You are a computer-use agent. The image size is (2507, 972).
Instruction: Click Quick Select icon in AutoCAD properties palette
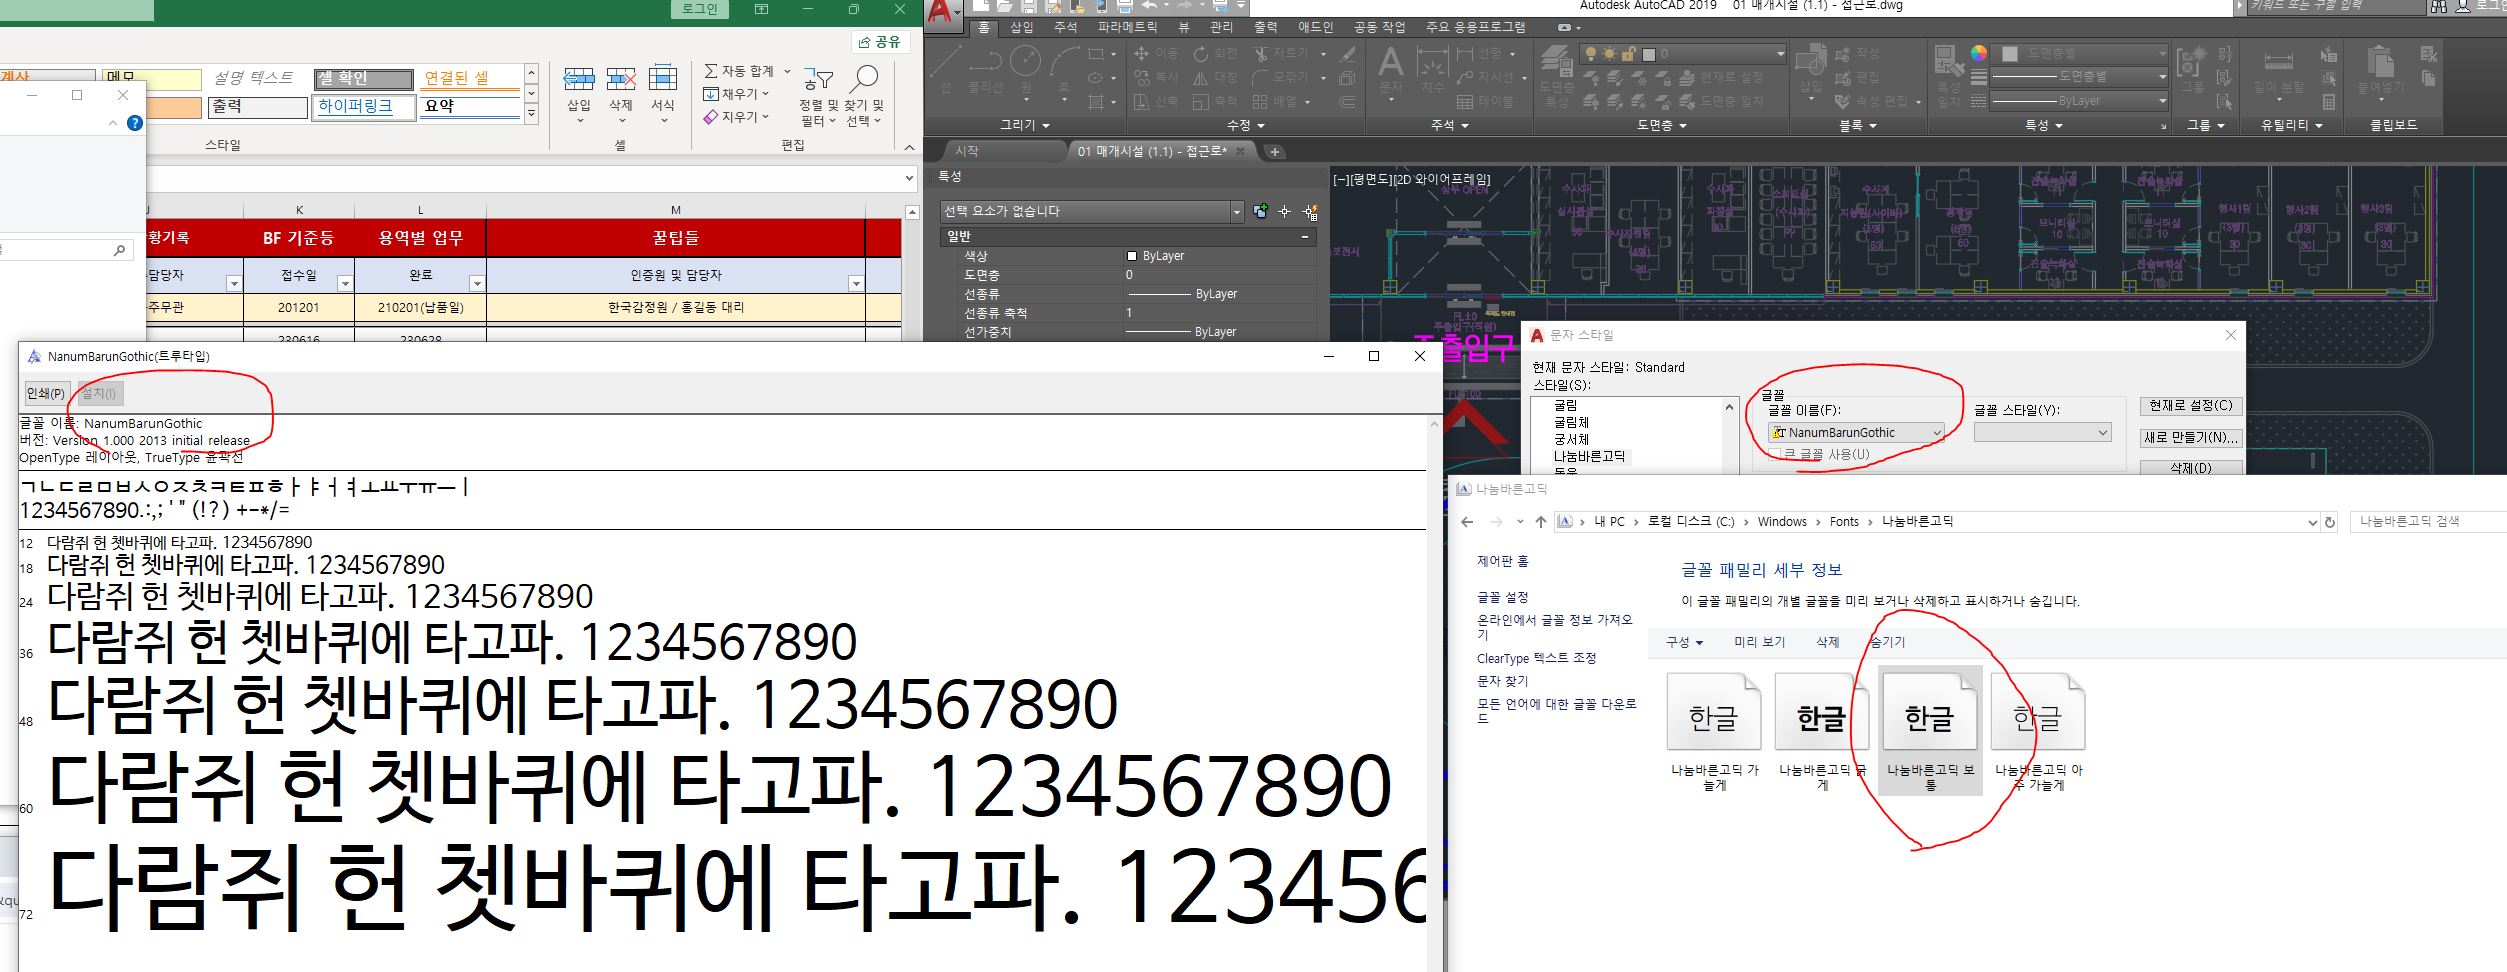click(1310, 212)
